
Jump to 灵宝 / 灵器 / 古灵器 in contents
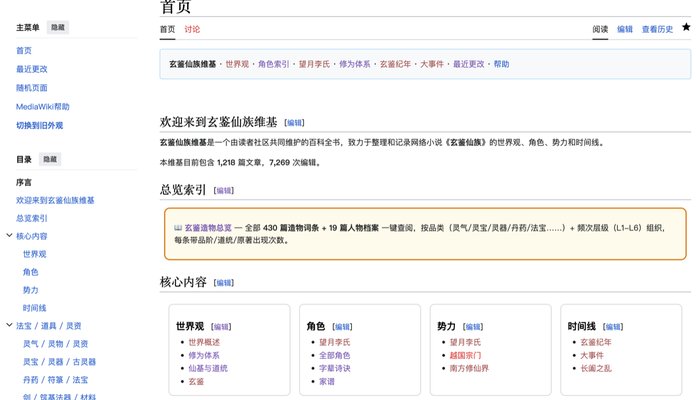(x=60, y=362)
